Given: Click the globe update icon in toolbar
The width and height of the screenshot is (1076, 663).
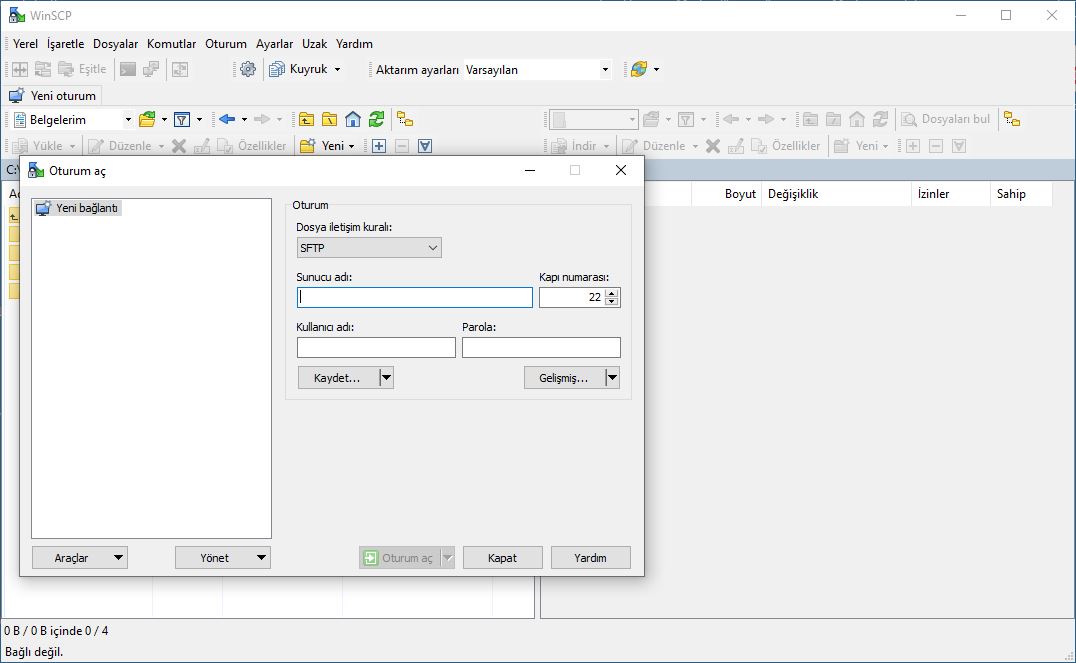Looking at the screenshot, I should 639,69.
